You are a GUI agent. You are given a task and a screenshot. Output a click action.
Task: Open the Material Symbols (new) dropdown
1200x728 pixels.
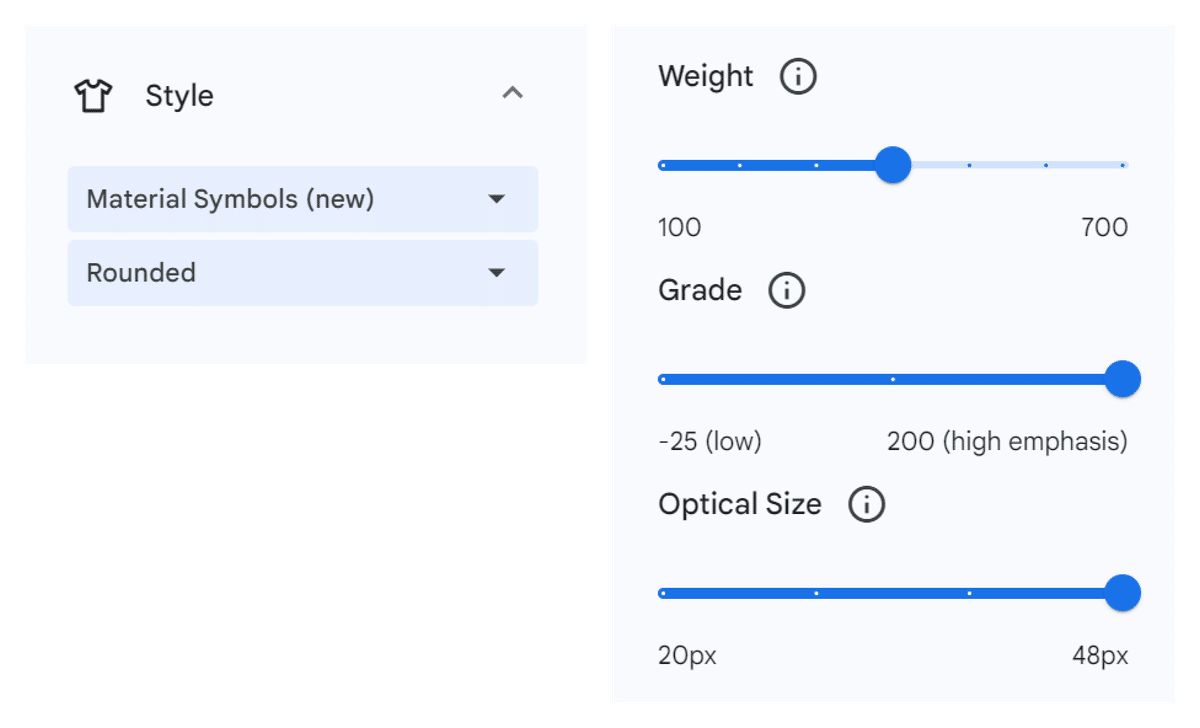303,199
